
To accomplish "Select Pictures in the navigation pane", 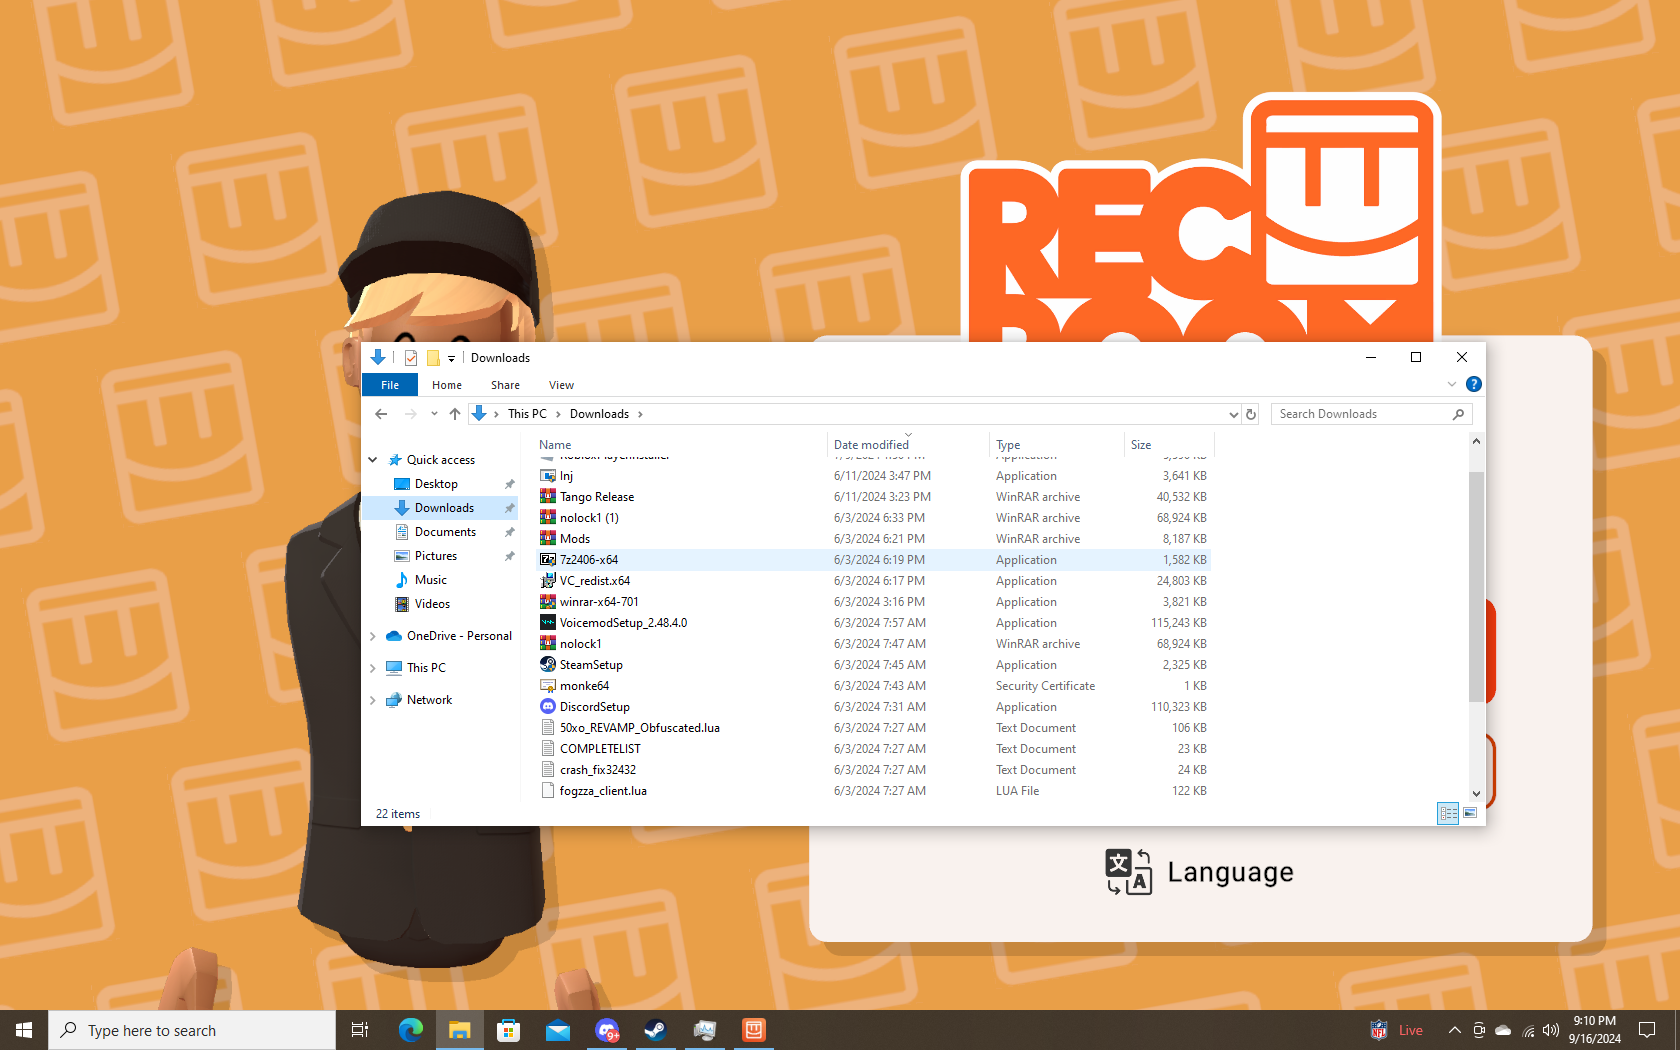I will pyautogui.click(x=436, y=556).
